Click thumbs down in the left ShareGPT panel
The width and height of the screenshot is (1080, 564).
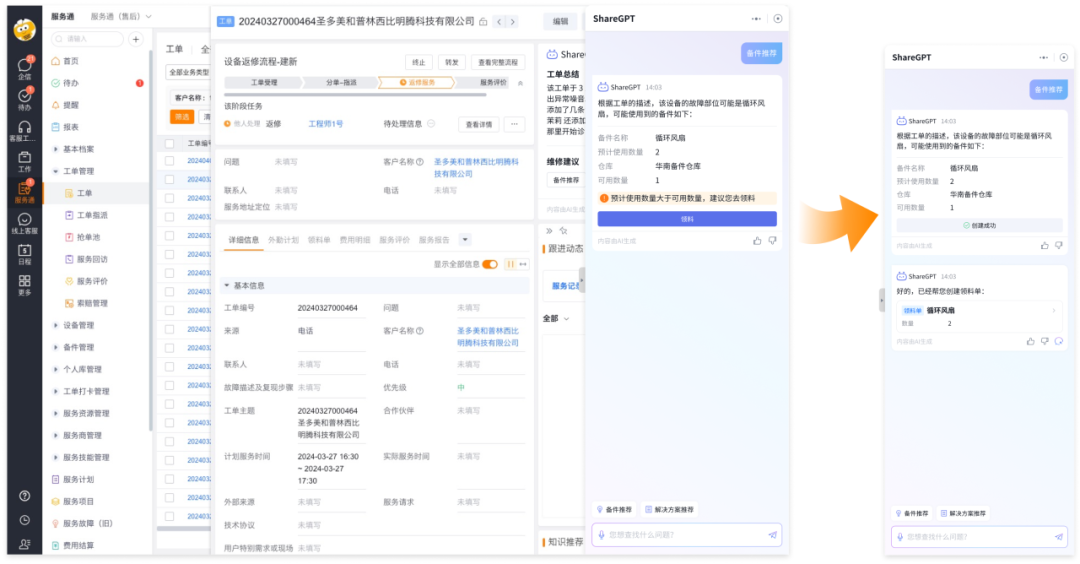[772, 241]
